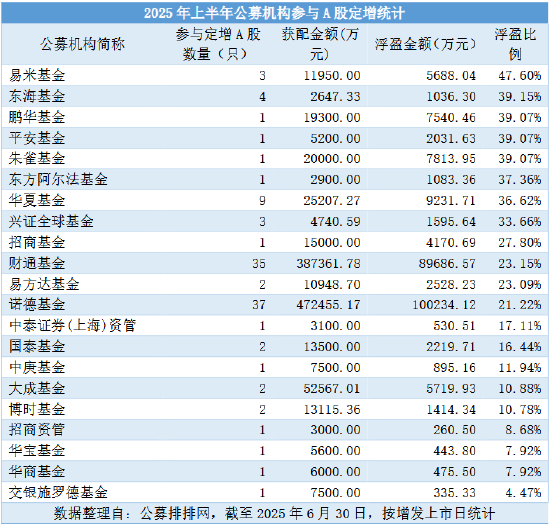550x526 pixels.
Task: Select the value 100234.12 for 诺德基金
Action: coord(444,305)
